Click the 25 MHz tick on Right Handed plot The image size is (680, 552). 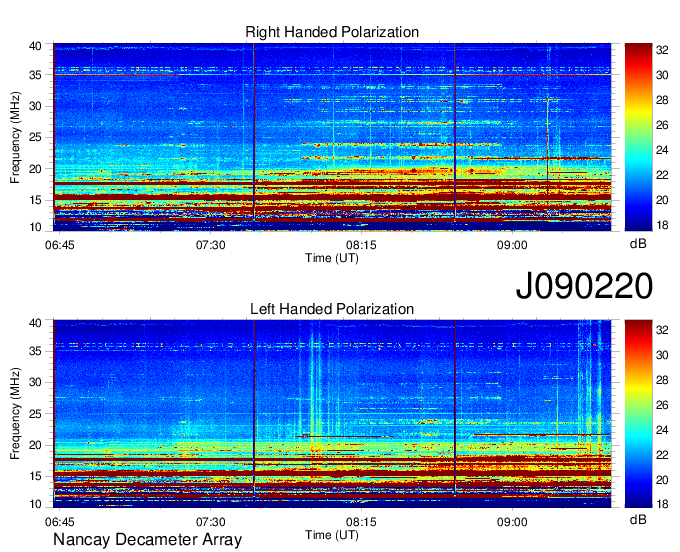pos(36,137)
